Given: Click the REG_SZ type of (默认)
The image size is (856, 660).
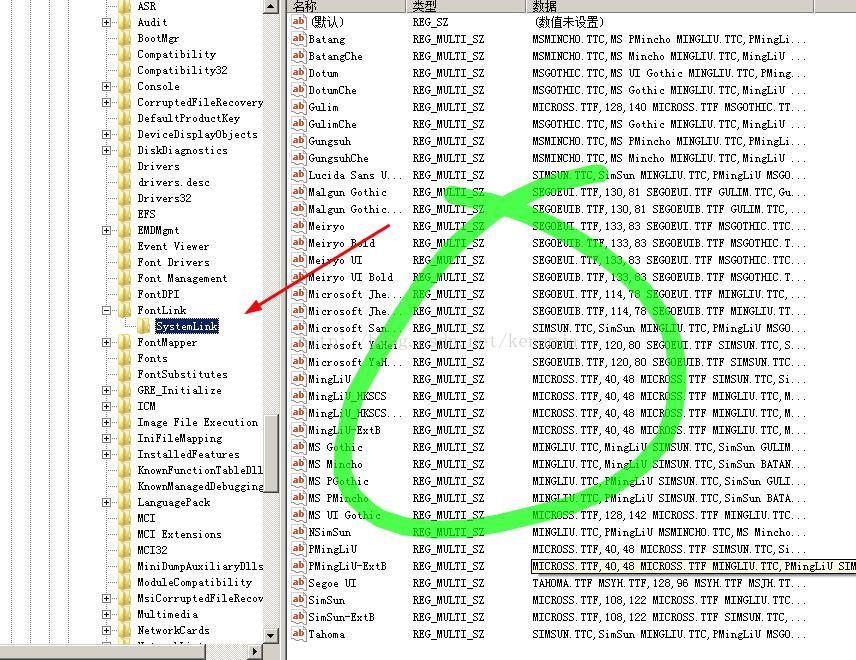Looking at the screenshot, I should click(430, 22).
